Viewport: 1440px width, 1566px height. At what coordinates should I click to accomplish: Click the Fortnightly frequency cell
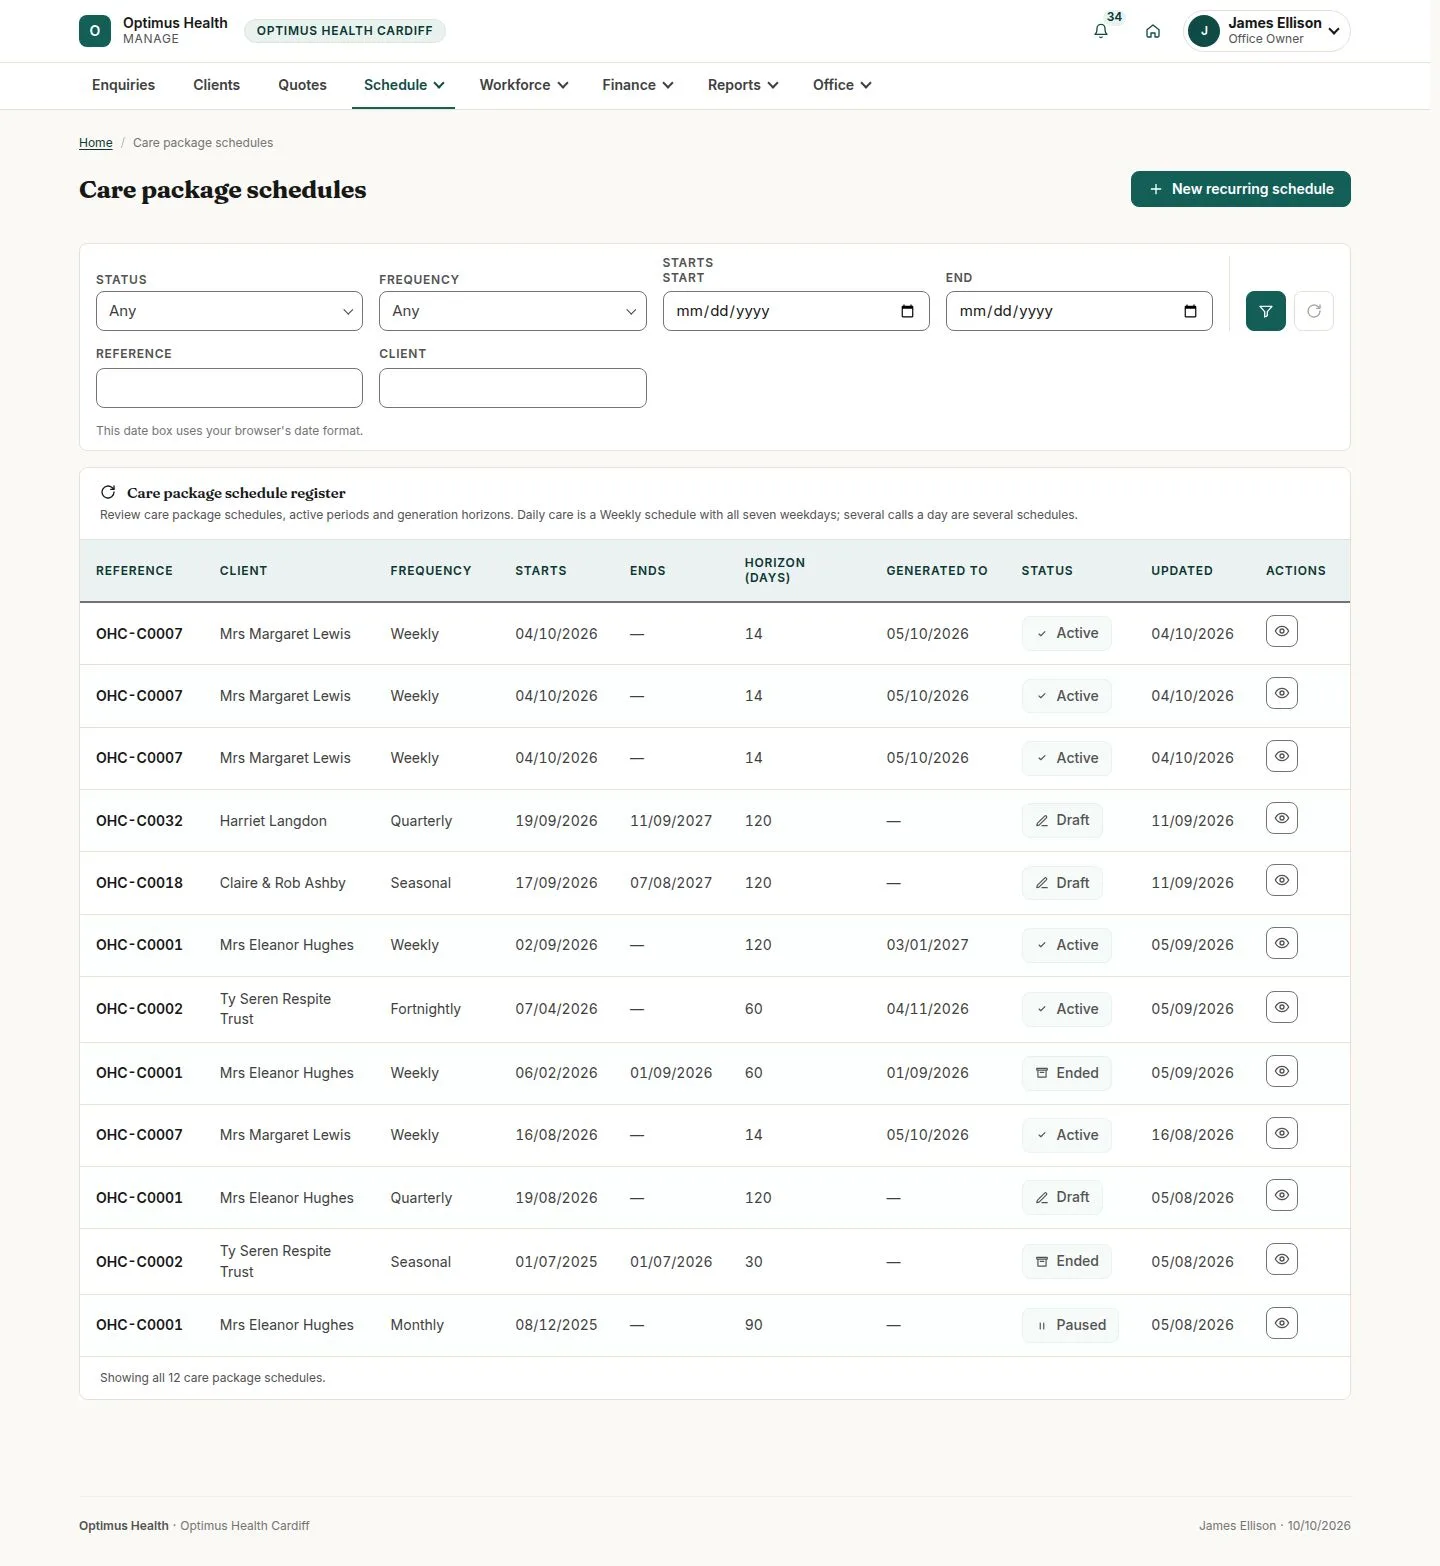click(426, 1009)
